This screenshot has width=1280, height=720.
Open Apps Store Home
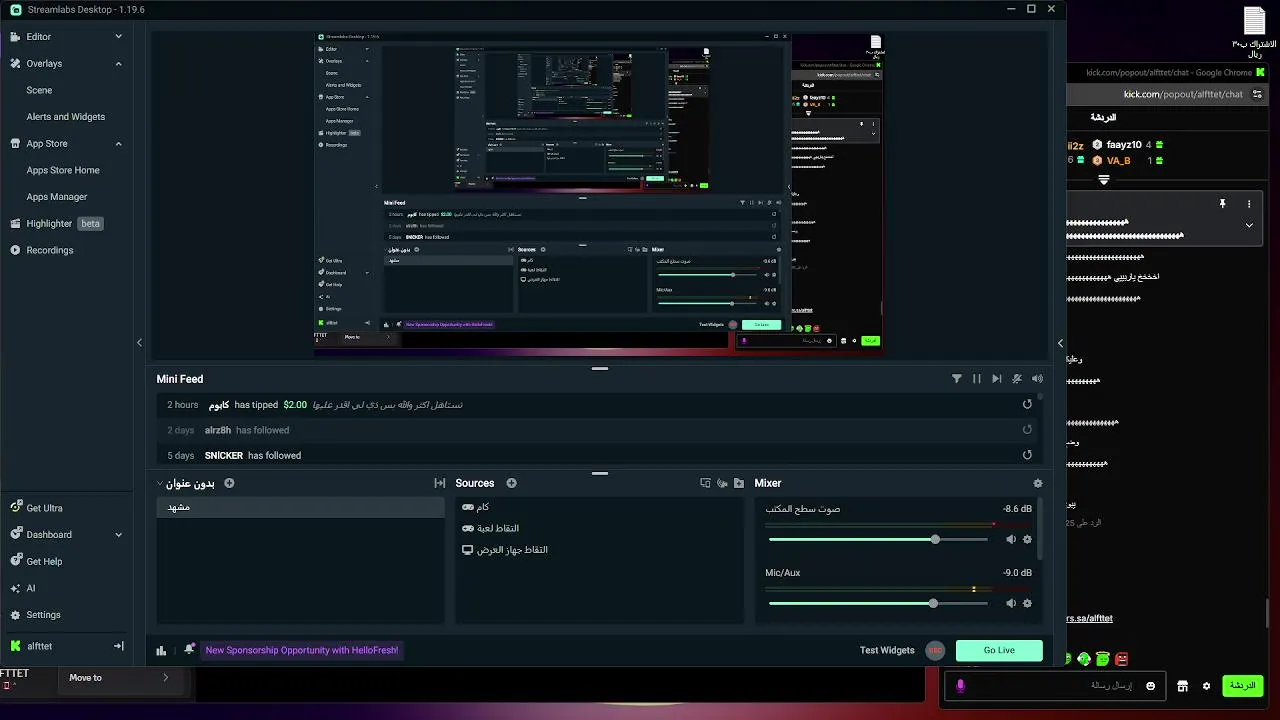[63, 170]
